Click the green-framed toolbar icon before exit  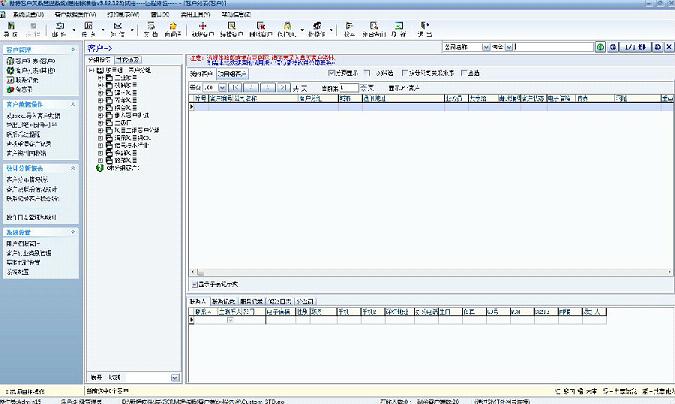(399, 26)
